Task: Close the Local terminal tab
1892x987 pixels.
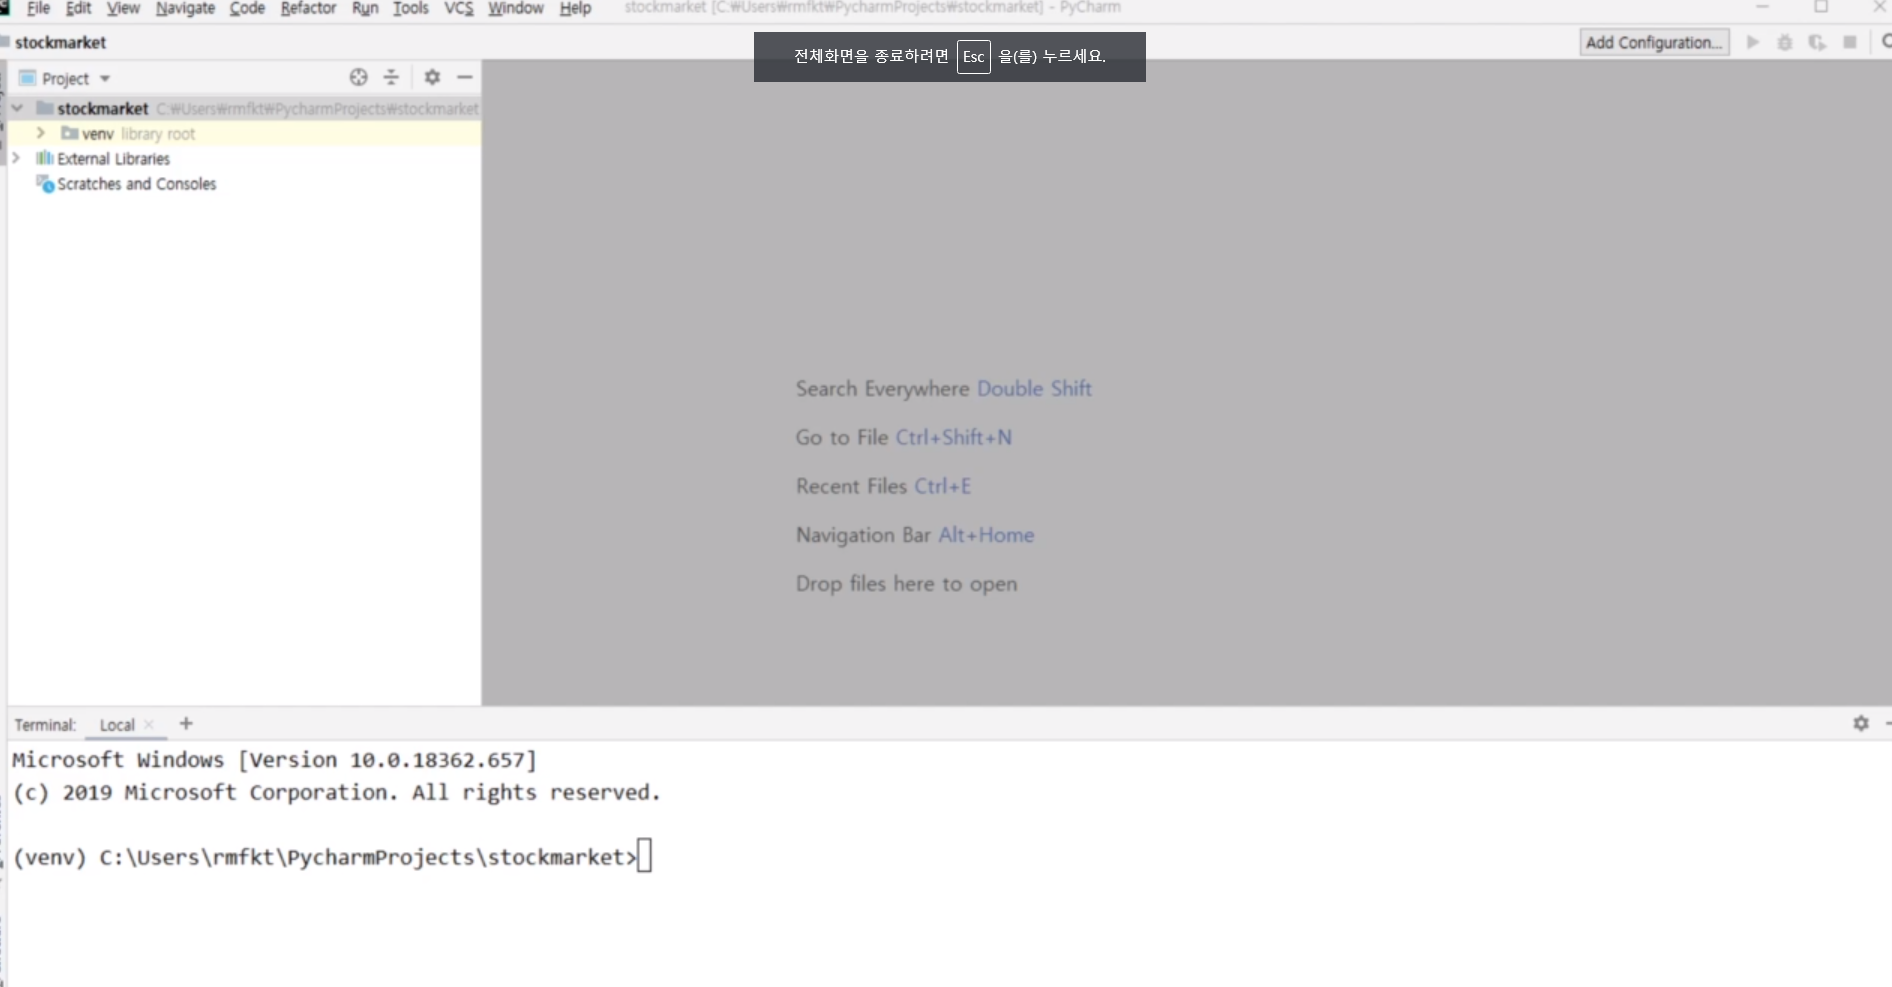Action: click(x=149, y=724)
